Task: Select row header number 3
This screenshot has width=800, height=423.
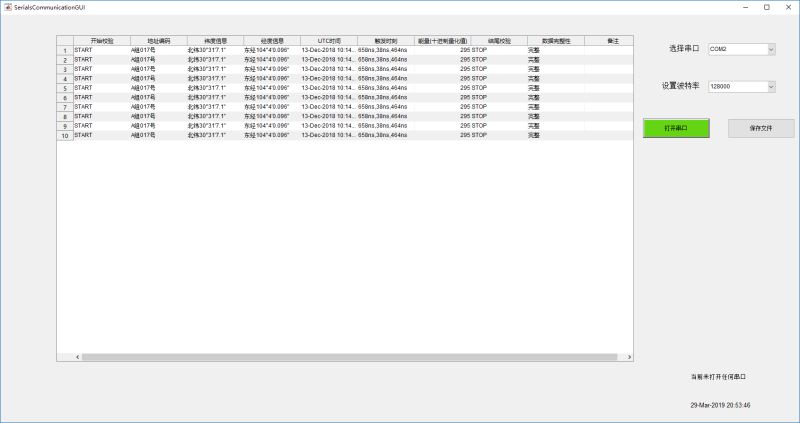Action: coord(65,69)
